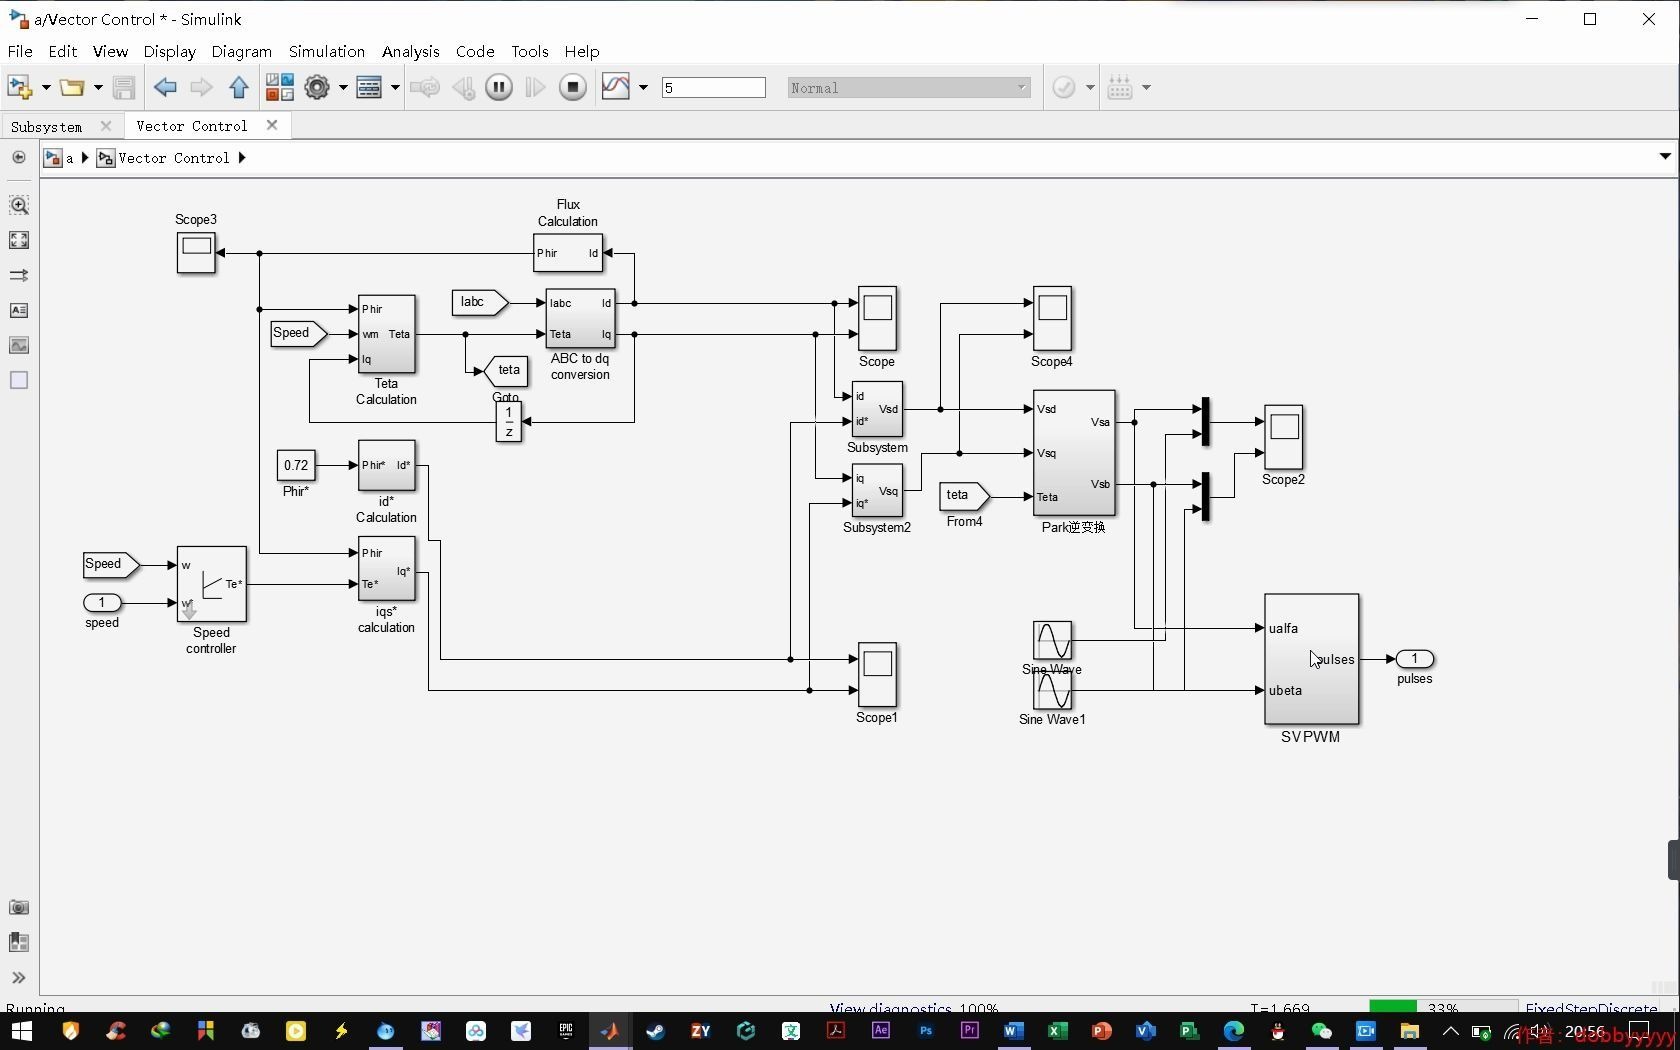Click the Save model icon
Image resolution: width=1680 pixels, height=1050 pixels.
coord(124,88)
